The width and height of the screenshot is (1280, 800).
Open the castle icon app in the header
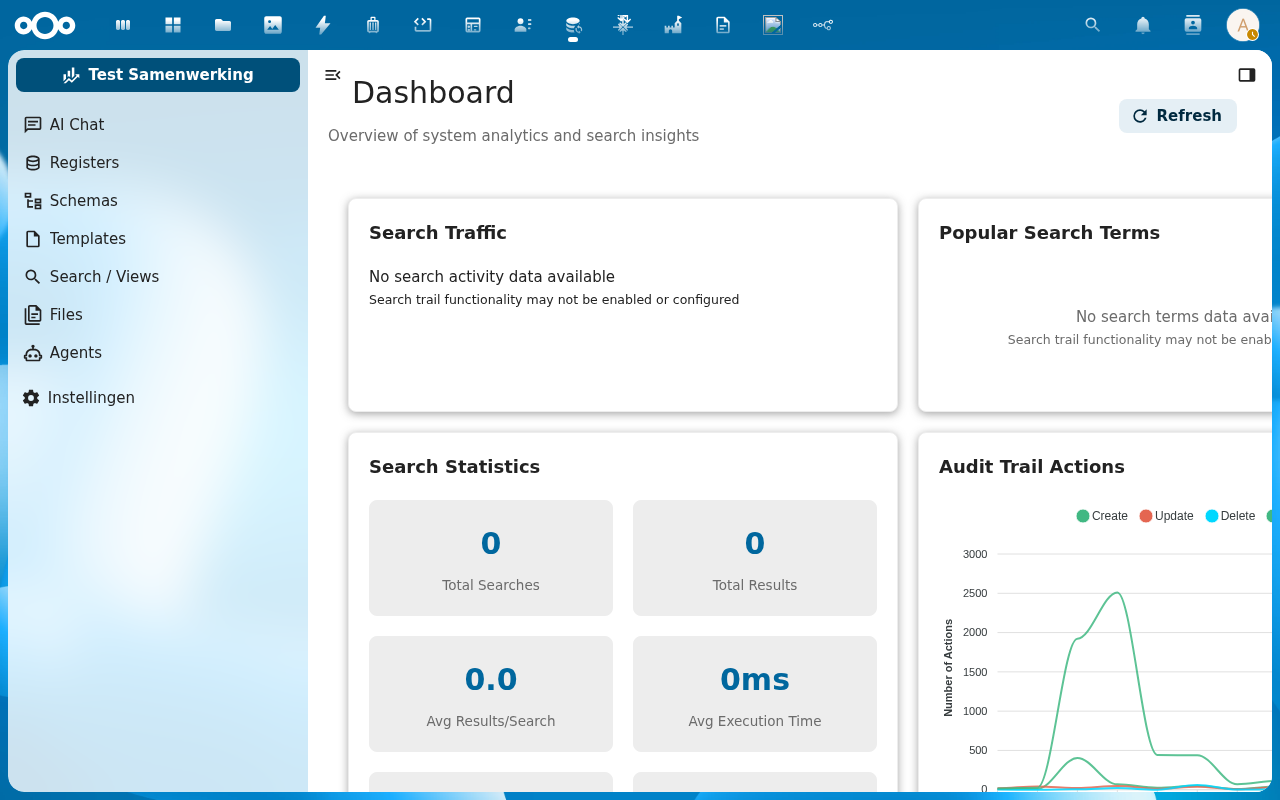pos(673,25)
